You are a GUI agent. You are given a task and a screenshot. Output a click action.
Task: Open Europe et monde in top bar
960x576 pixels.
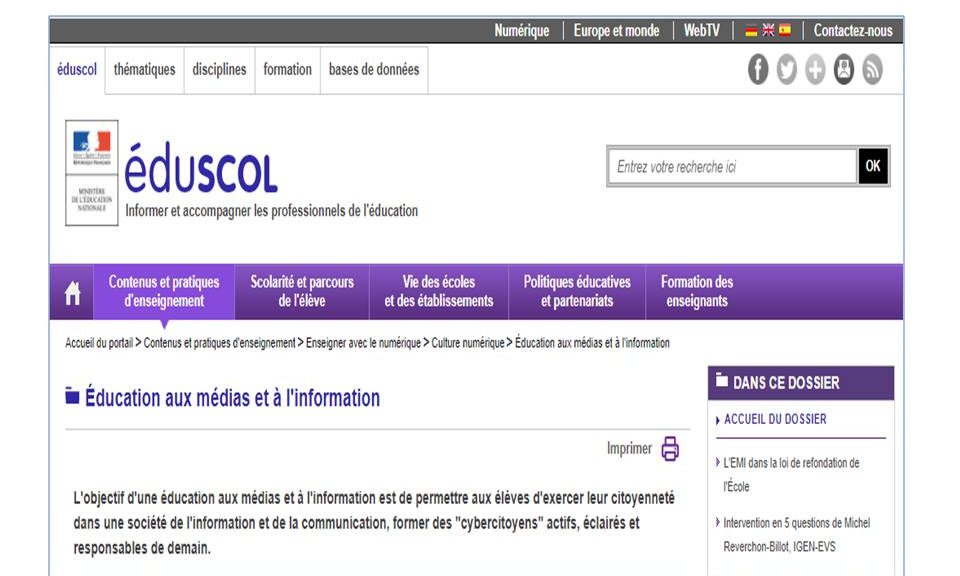click(x=617, y=31)
